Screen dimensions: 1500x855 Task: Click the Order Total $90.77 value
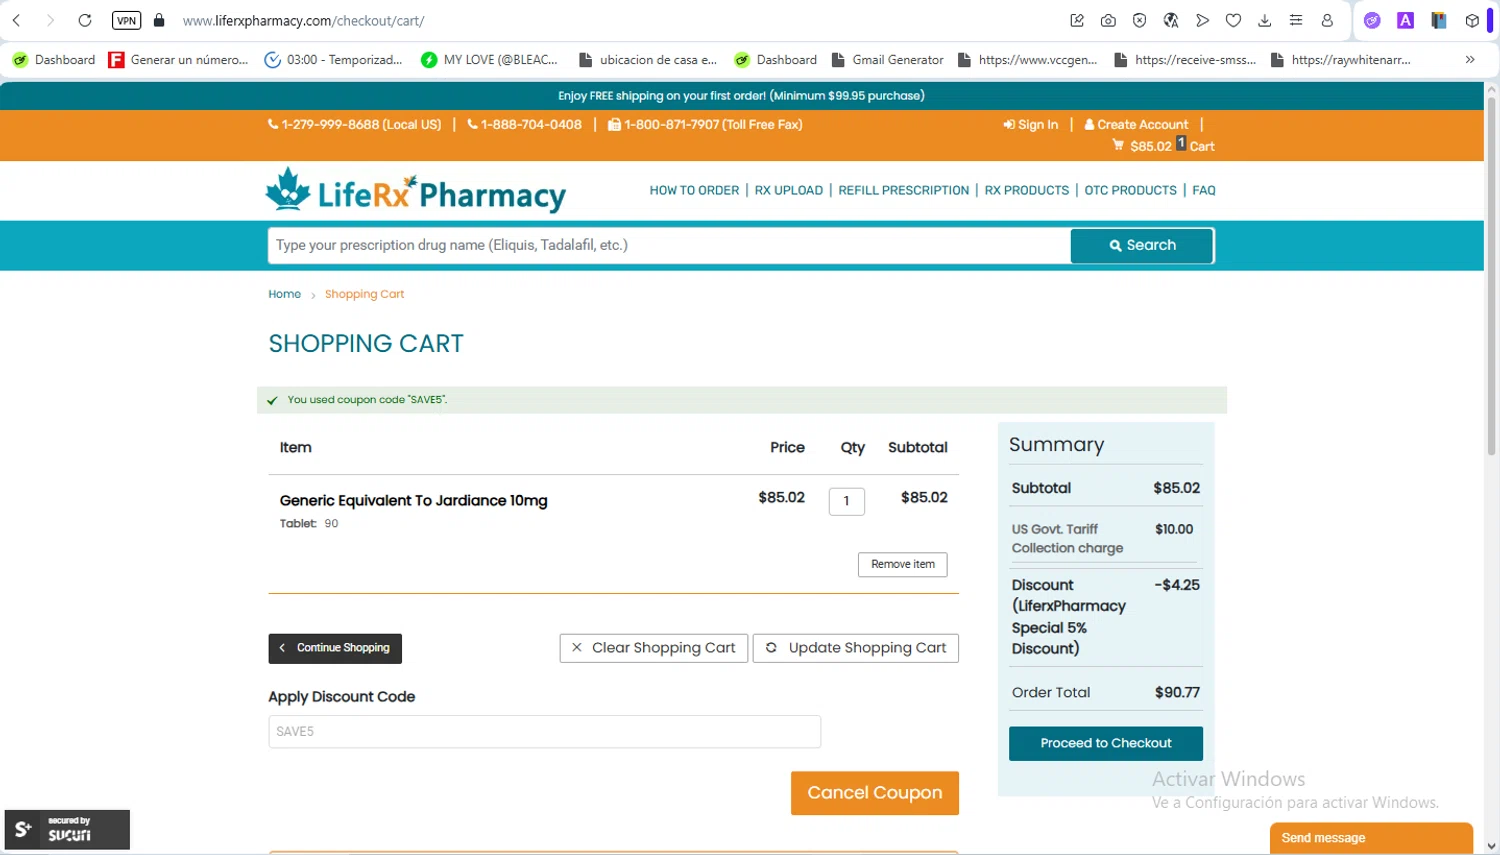1177,692
